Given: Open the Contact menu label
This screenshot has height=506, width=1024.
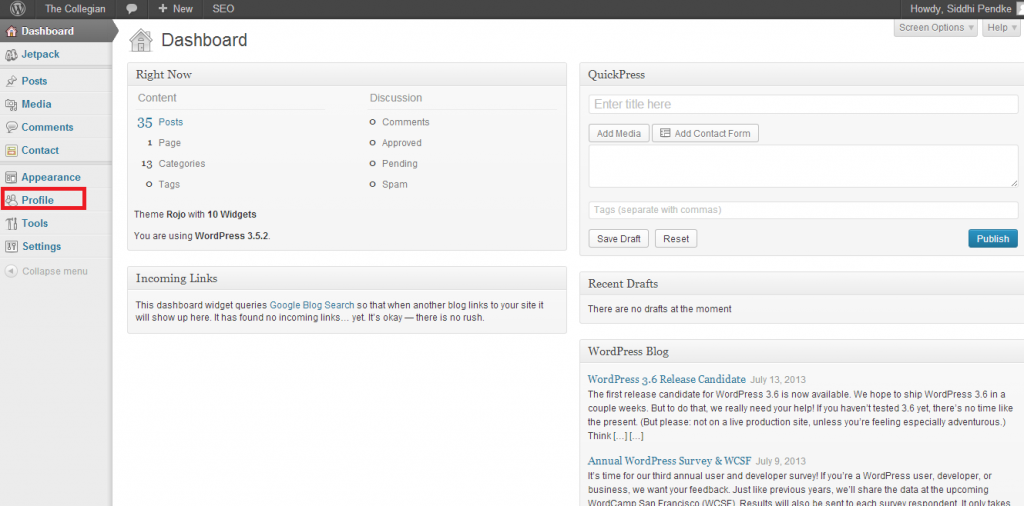Looking at the screenshot, I should 40,150.
